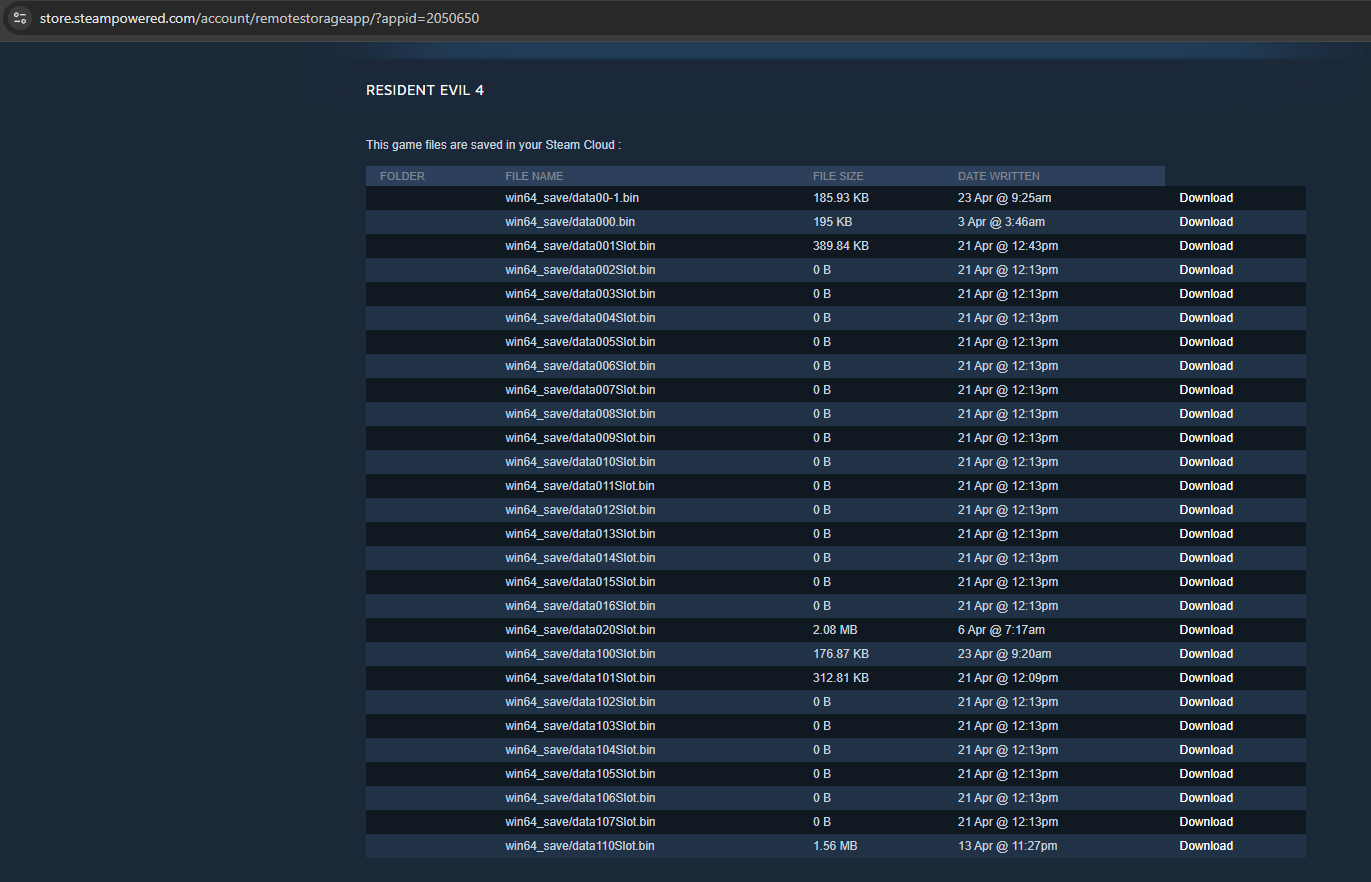Click the 312.81 KB file size

(841, 678)
